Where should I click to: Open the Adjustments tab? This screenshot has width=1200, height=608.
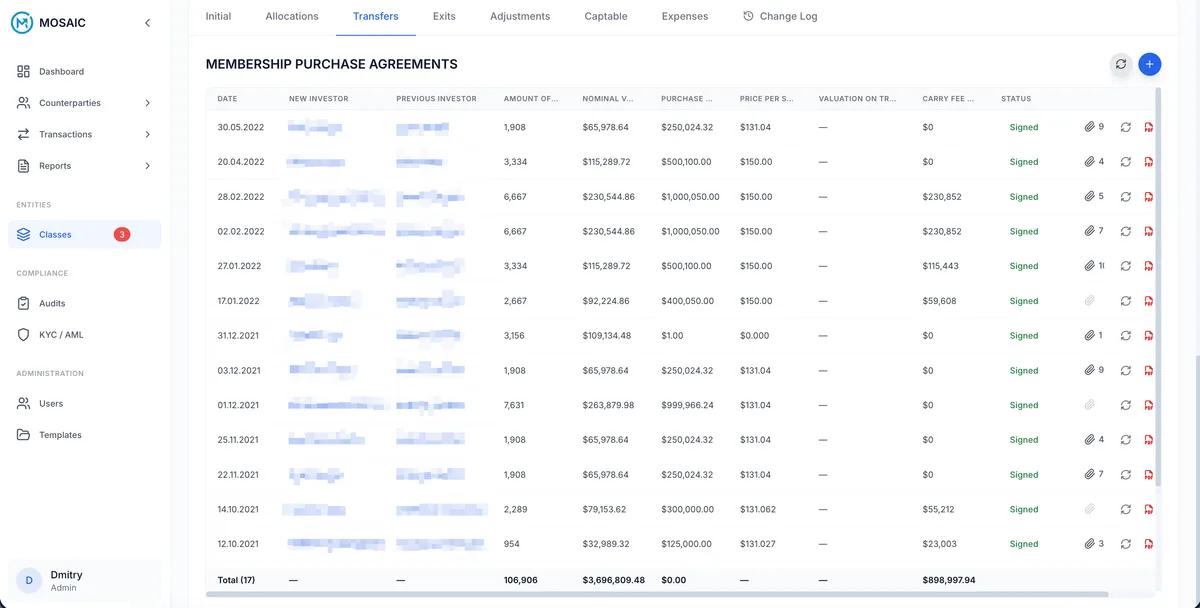[520, 16]
